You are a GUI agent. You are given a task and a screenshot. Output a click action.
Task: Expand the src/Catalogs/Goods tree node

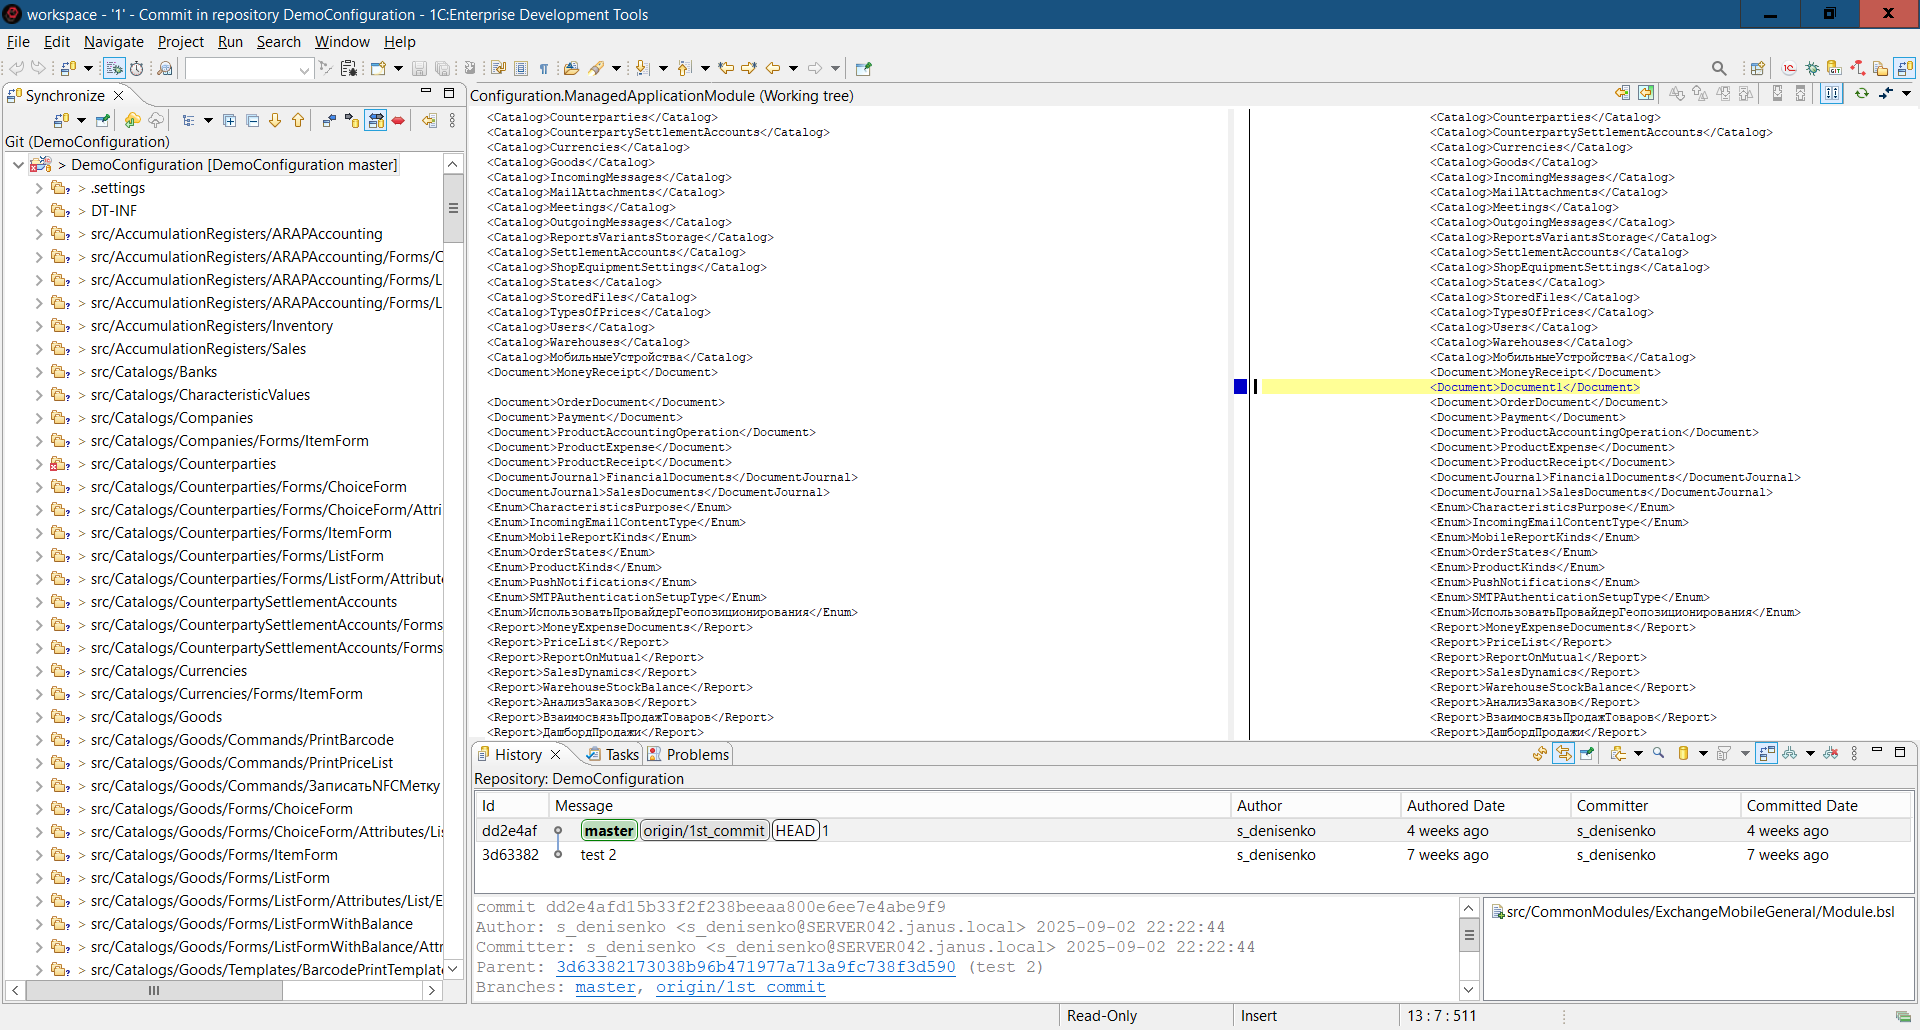click(x=39, y=717)
